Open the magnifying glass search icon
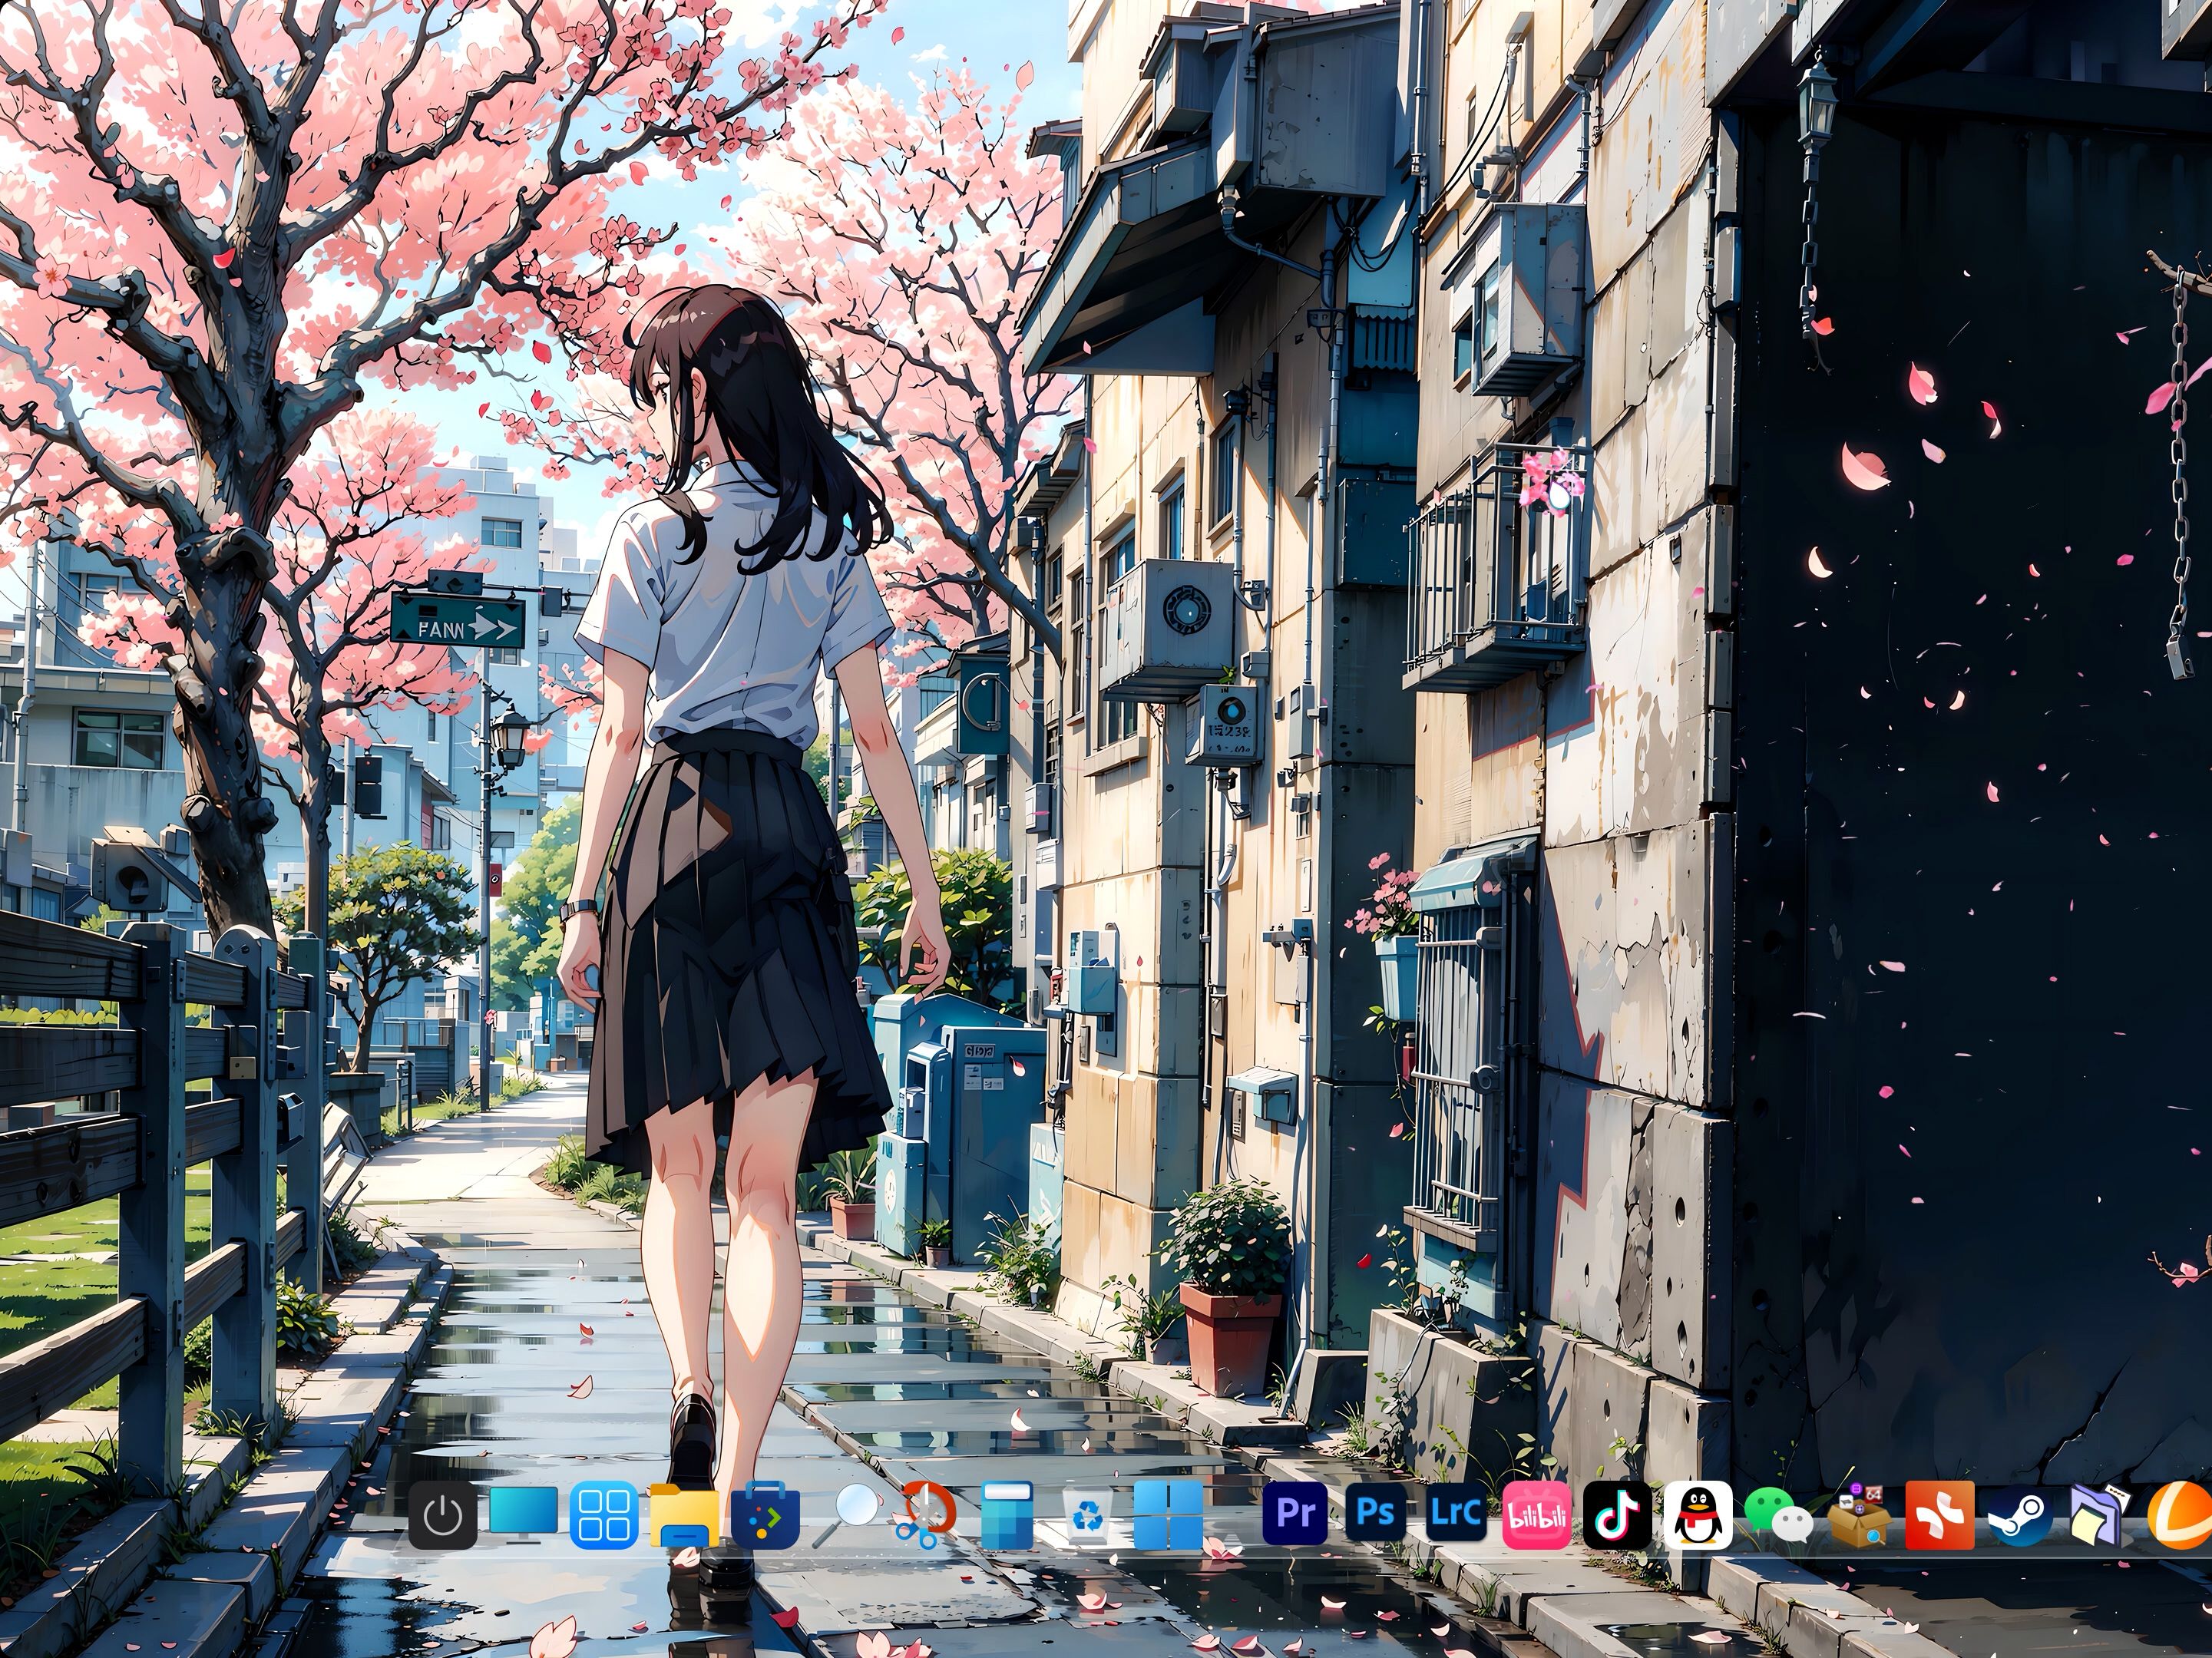The image size is (2212, 1658). click(846, 1515)
